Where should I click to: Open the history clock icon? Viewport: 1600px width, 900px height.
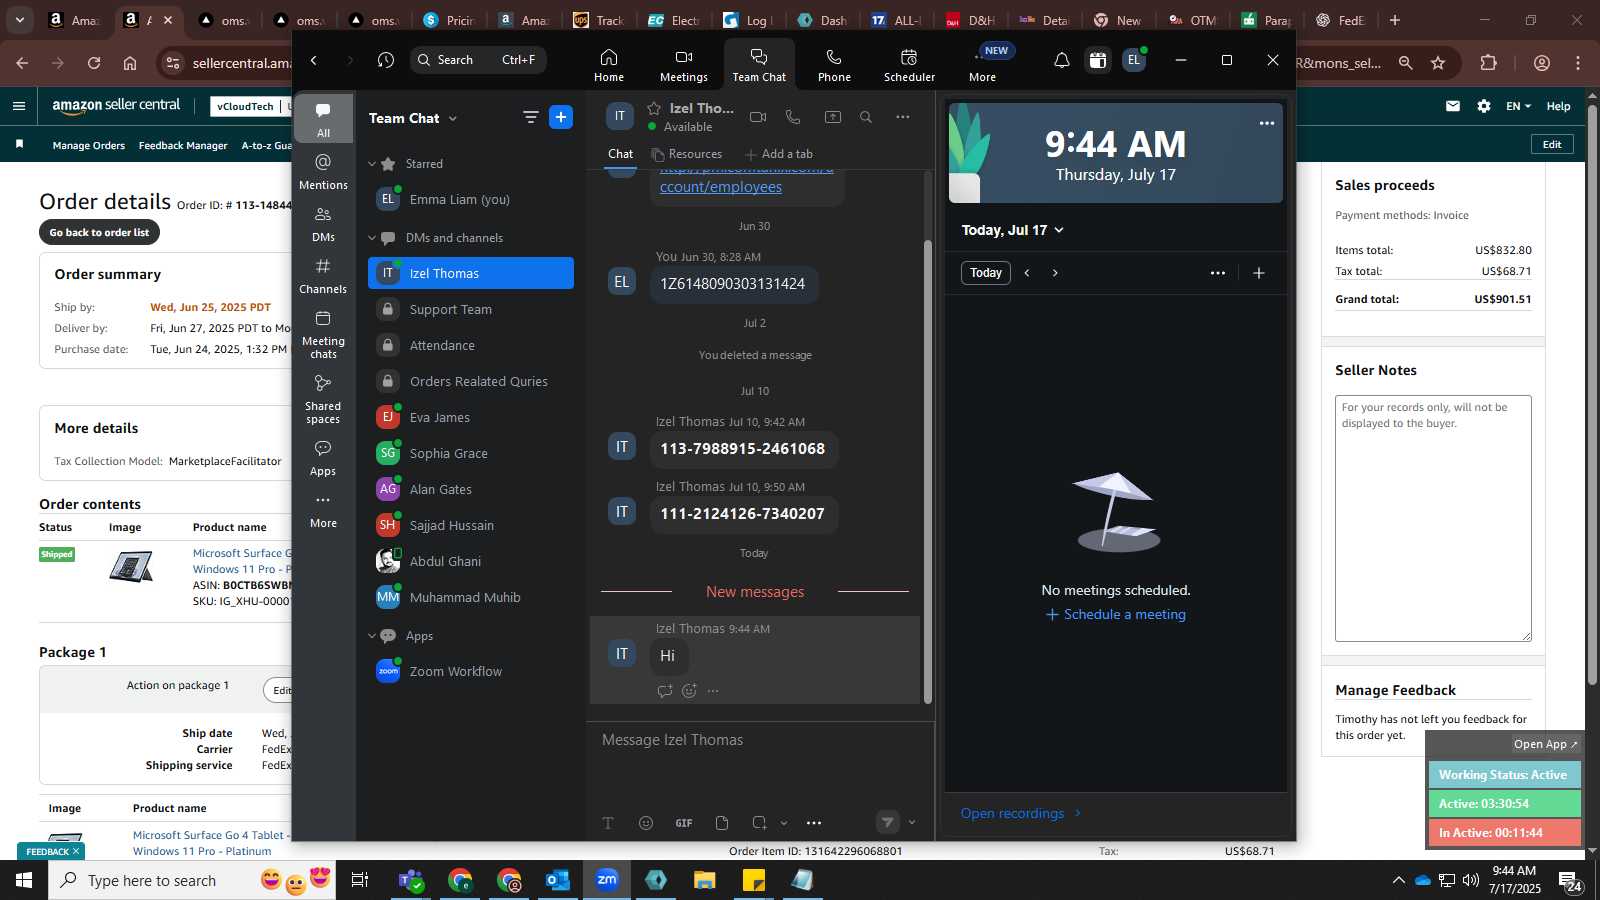386,60
